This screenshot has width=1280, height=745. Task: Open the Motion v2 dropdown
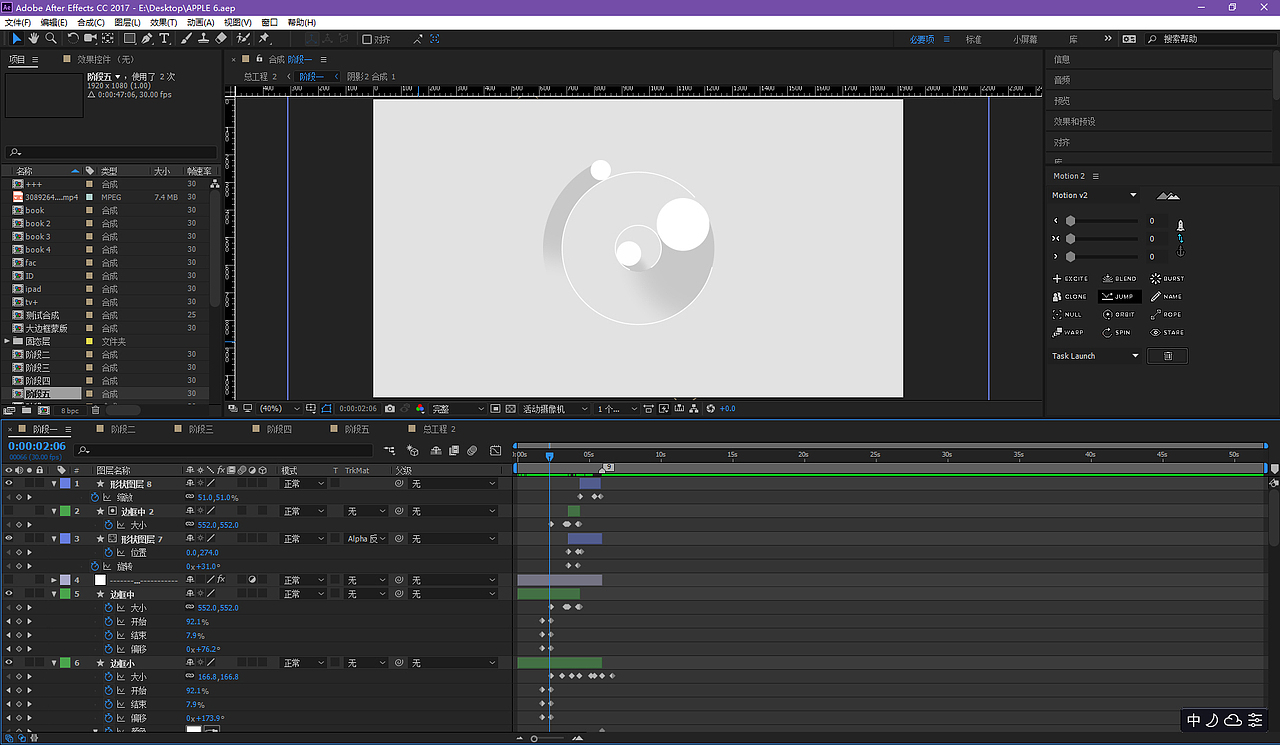[x=1133, y=195]
